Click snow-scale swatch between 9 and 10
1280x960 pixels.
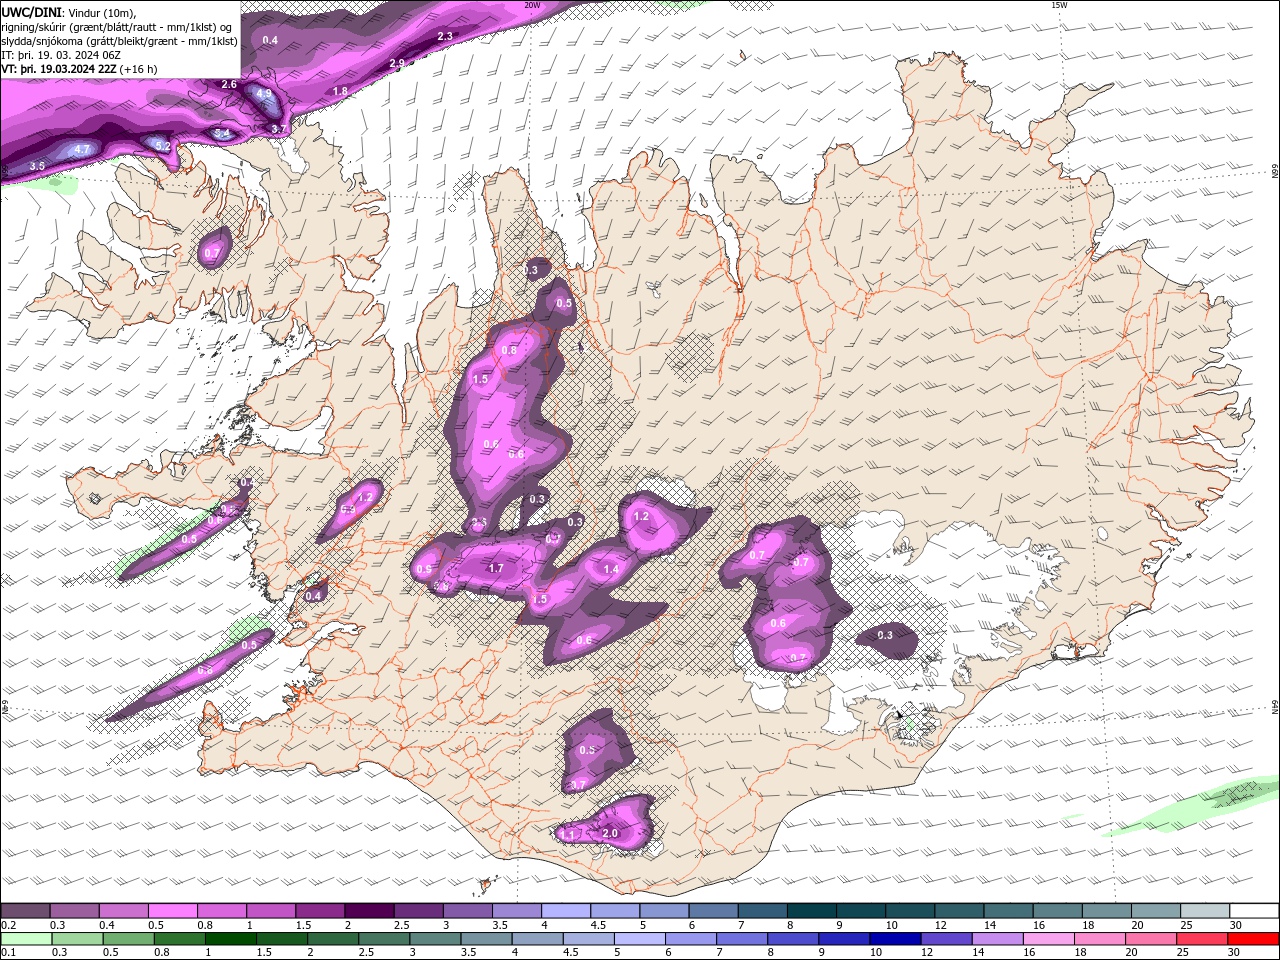tap(861, 911)
